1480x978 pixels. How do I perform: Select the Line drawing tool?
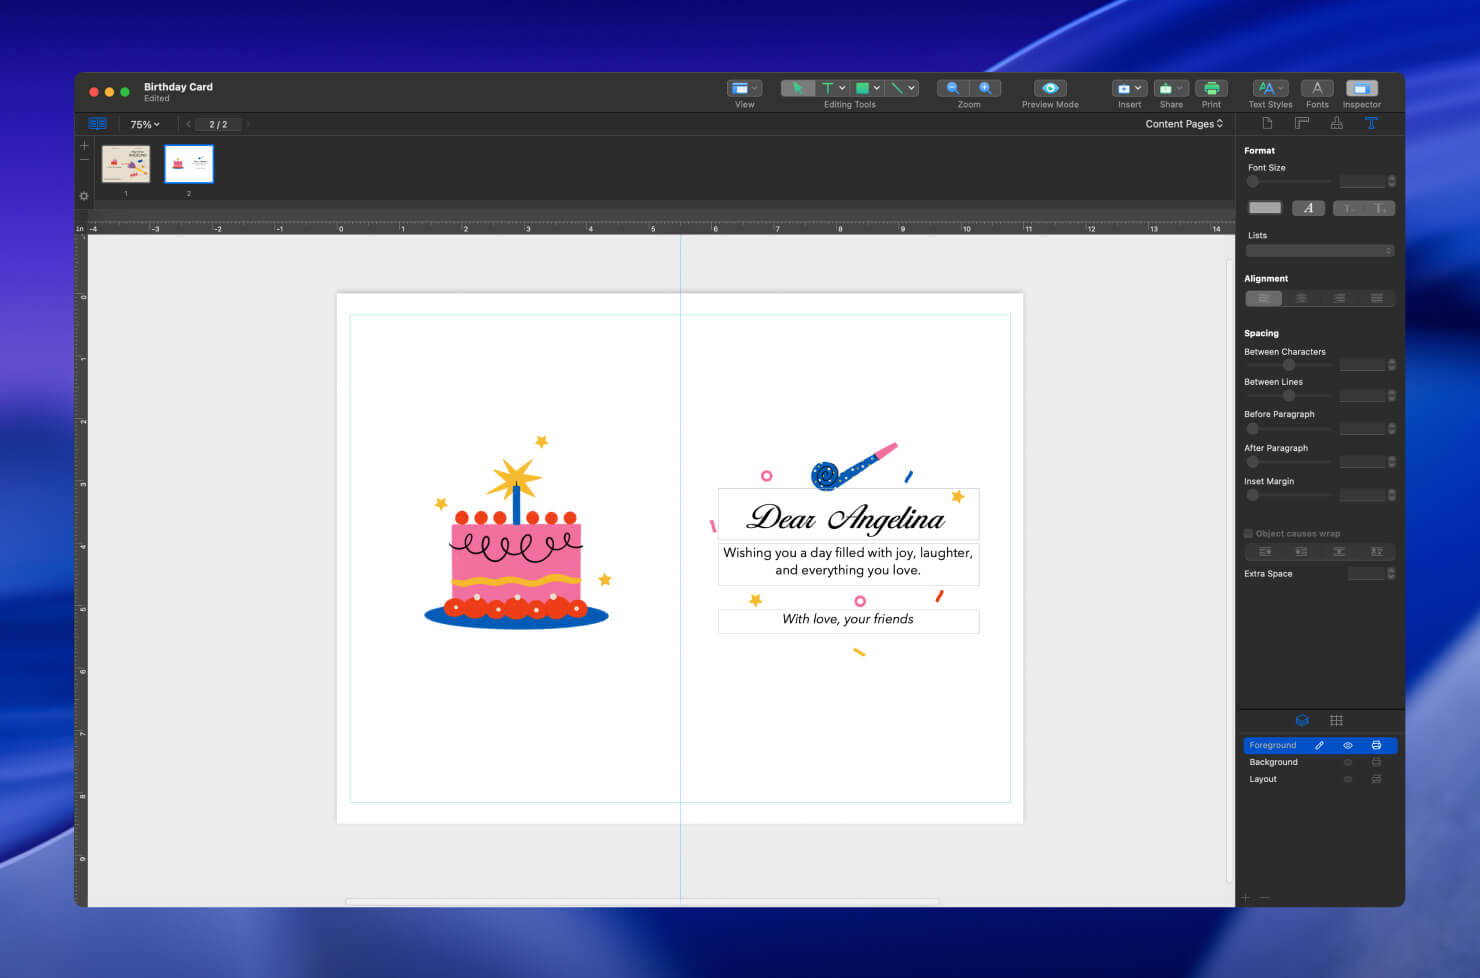tap(900, 88)
